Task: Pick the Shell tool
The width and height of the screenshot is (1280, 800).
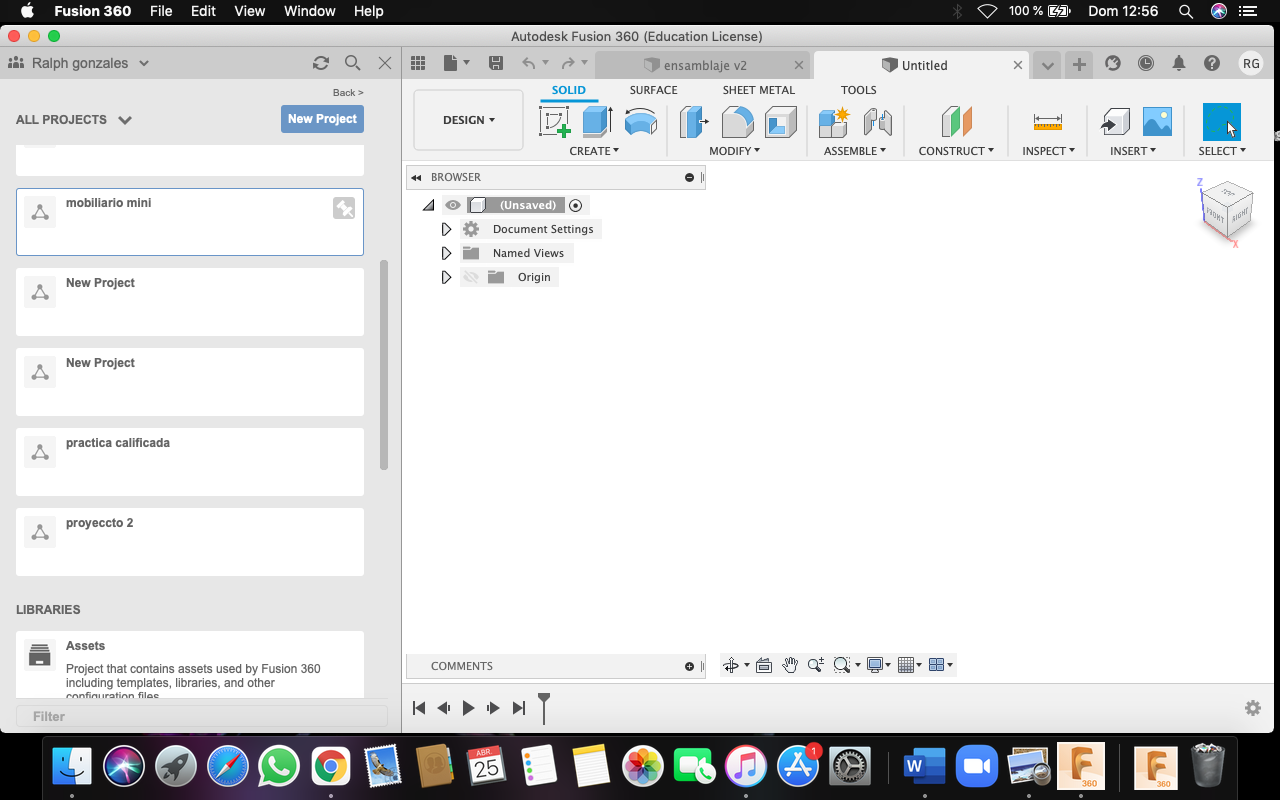Action: 780,122
